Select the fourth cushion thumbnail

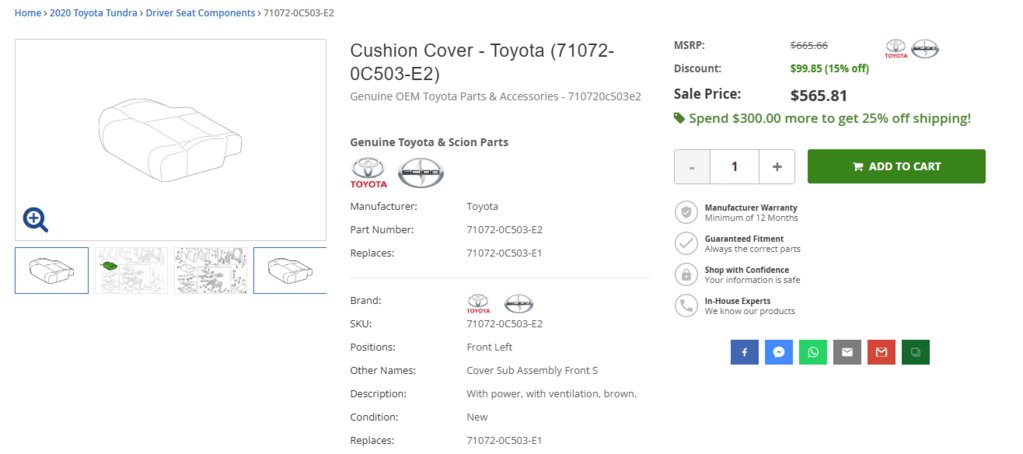(x=290, y=270)
